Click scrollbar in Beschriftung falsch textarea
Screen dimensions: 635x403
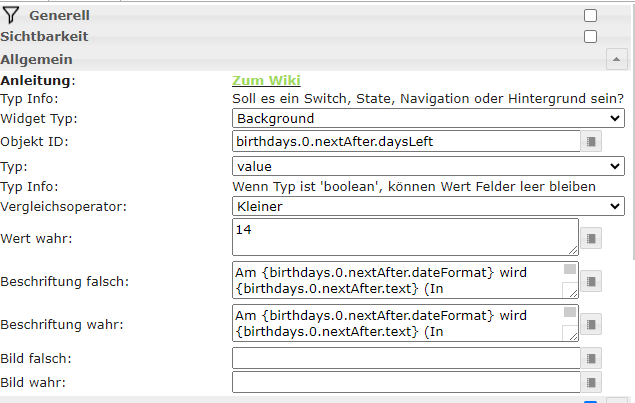coord(570,281)
